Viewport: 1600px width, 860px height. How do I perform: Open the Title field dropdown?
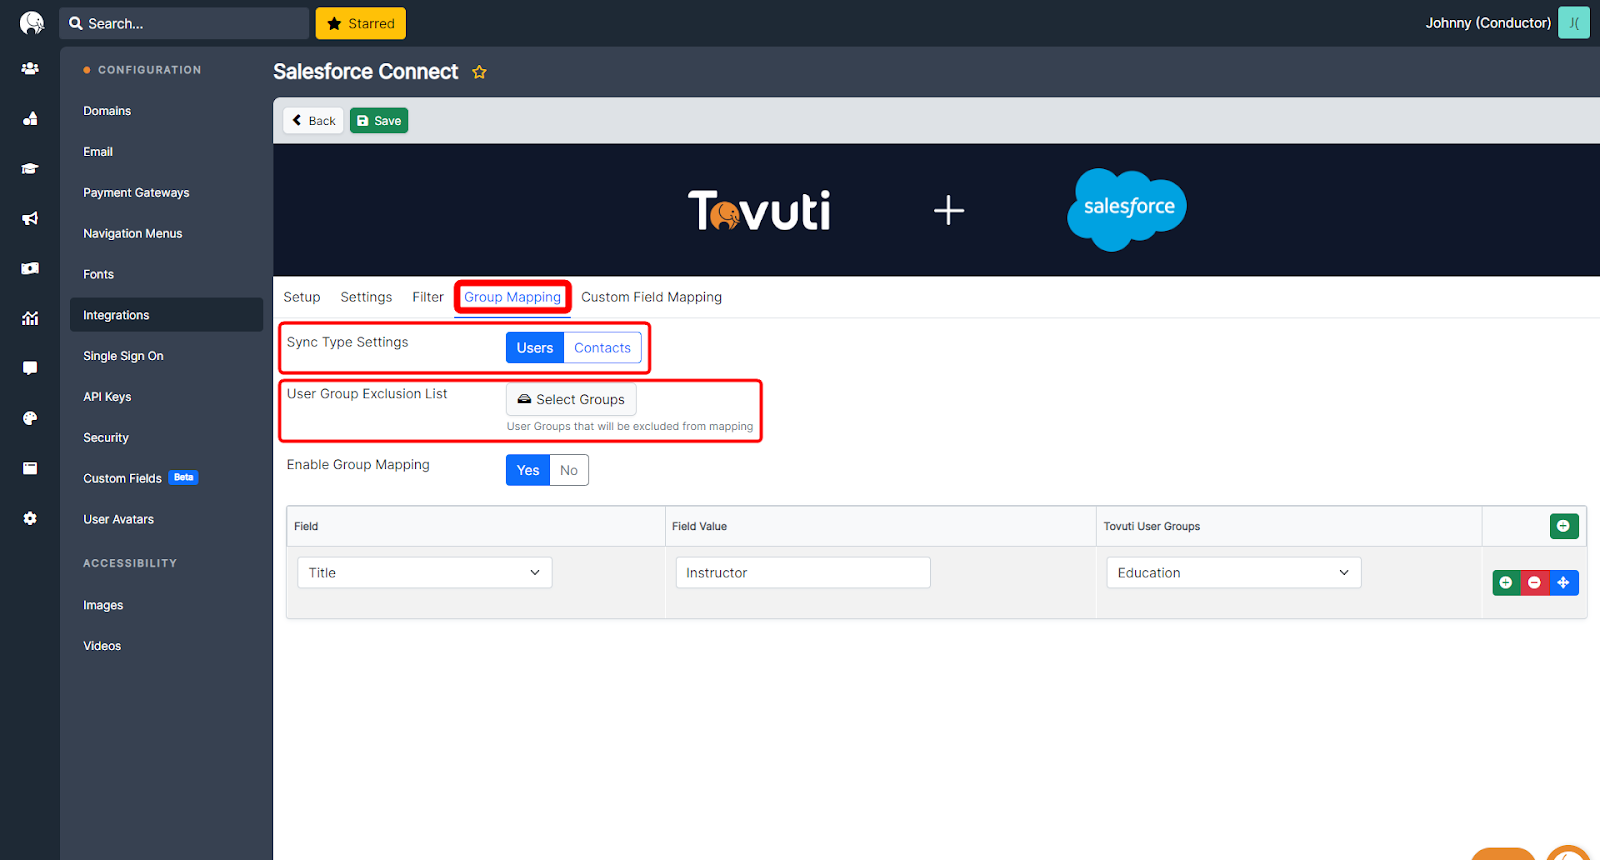425,573
